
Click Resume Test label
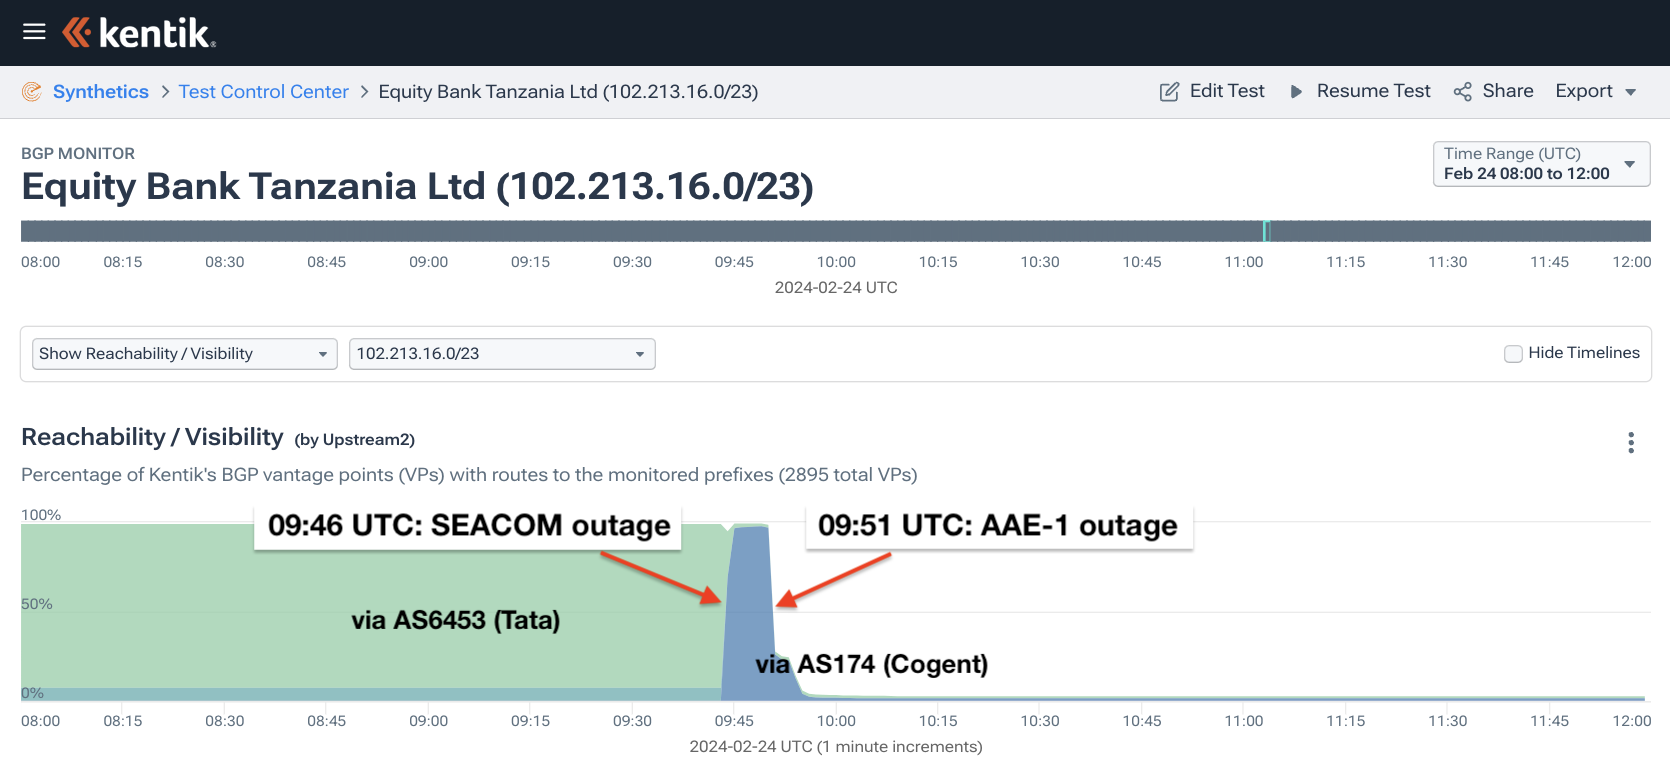coord(1373,91)
